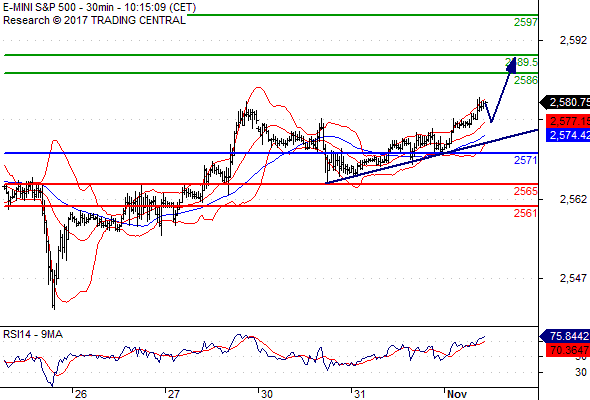
Task: Click the 'RSI14 - 9MA' indicator label
Action: 33,334
